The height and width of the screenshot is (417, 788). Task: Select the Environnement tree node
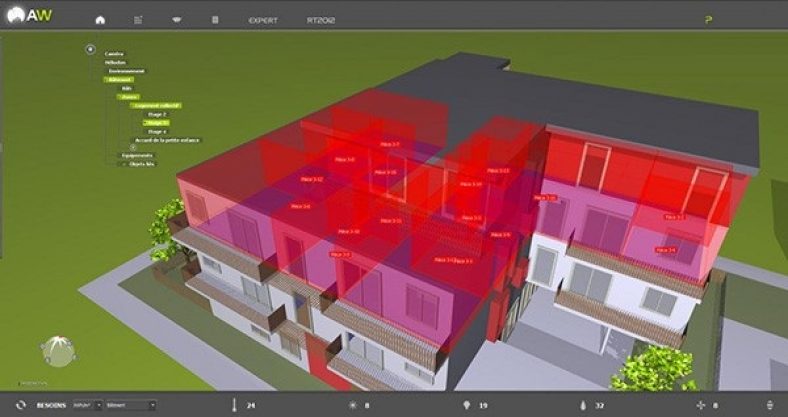[127, 71]
